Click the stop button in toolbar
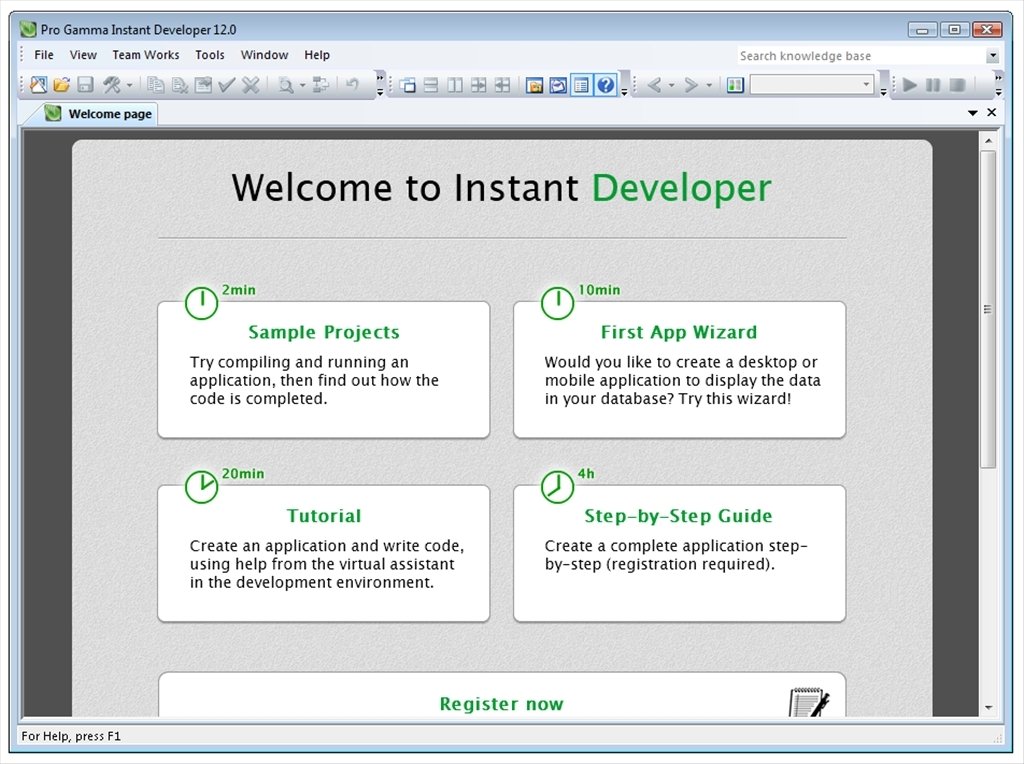This screenshot has width=1024, height=764. click(x=957, y=85)
